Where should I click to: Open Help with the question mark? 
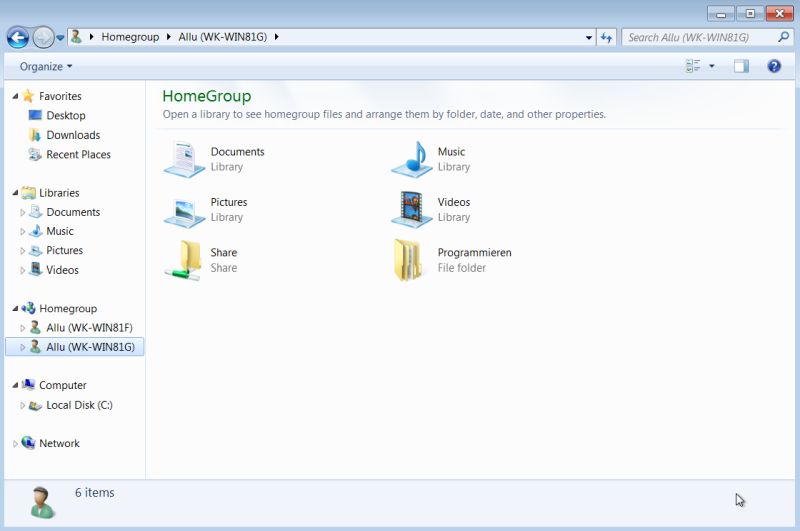[x=774, y=66]
